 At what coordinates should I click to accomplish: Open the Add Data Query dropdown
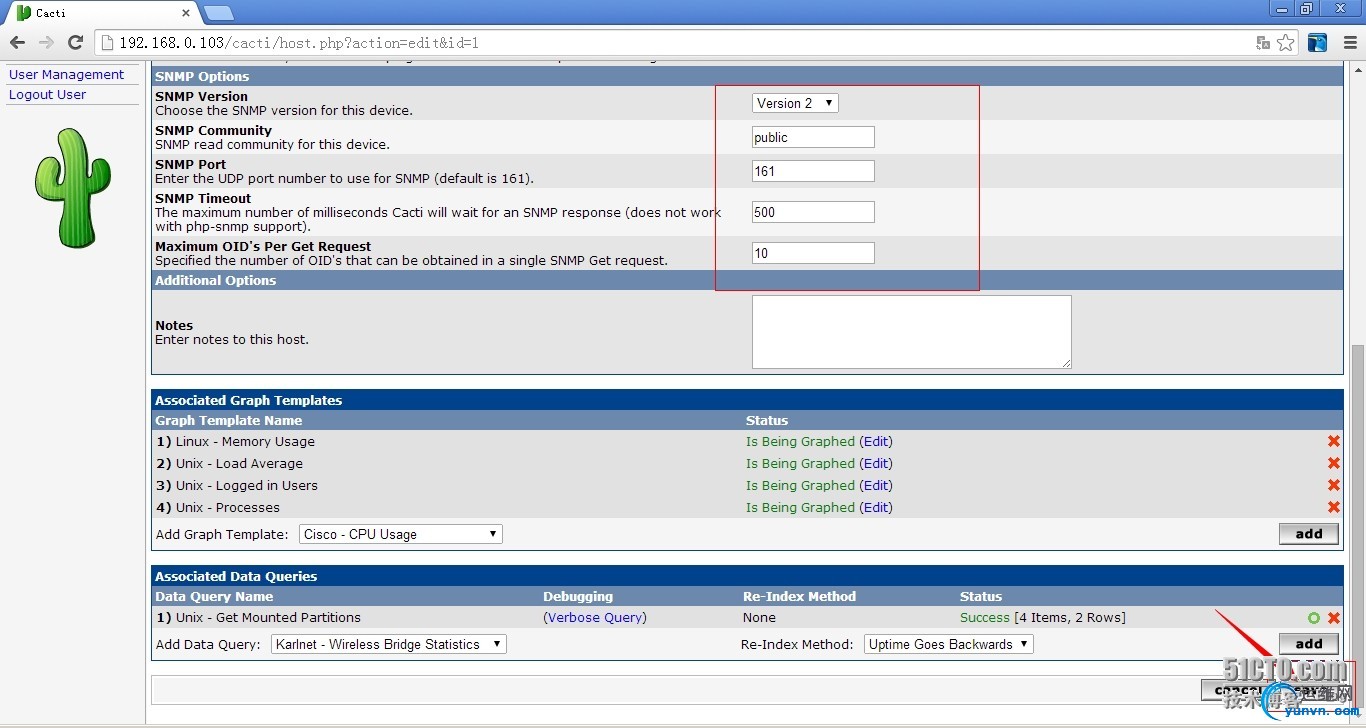(389, 644)
